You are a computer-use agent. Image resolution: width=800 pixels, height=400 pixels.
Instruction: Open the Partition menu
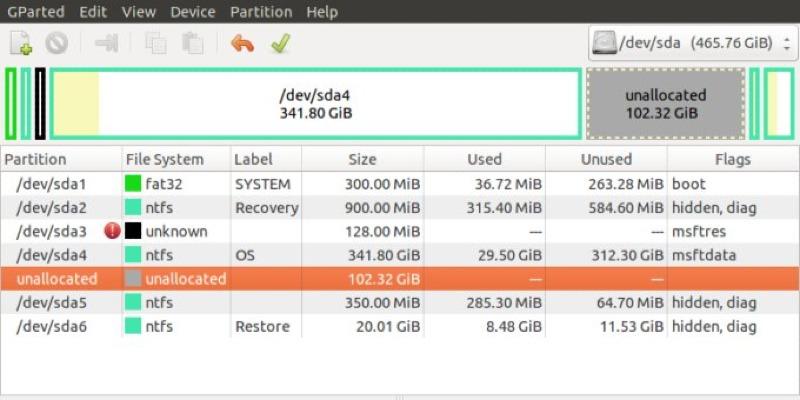click(261, 12)
